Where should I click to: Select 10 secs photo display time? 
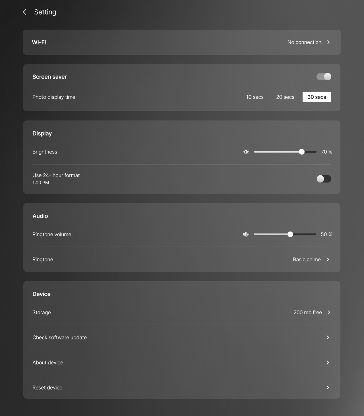coord(255,97)
